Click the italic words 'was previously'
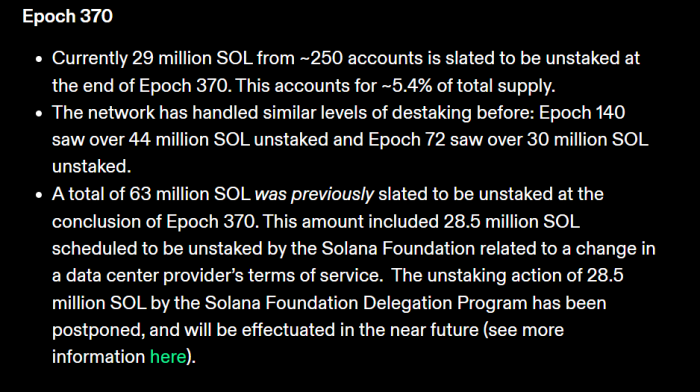The height and width of the screenshot is (392, 700). coord(314,194)
